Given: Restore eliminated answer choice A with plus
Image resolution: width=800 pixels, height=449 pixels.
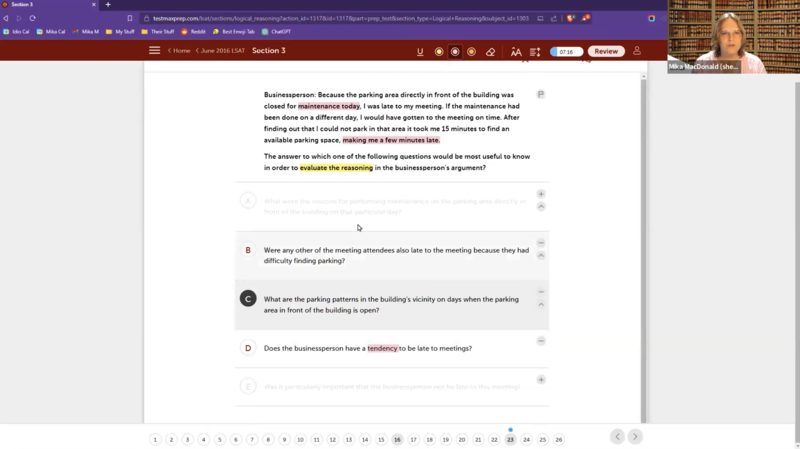Looking at the screenshot, I should point(541,194).
